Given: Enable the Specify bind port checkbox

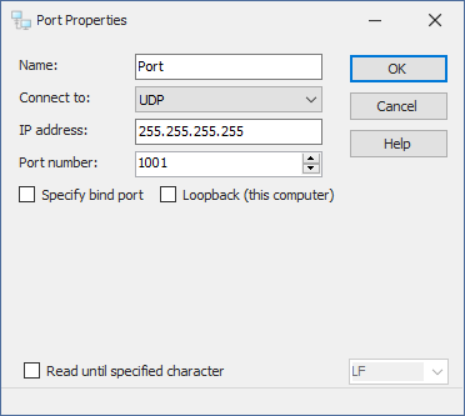Looking at the screenshot, I should tap(27, 194).
